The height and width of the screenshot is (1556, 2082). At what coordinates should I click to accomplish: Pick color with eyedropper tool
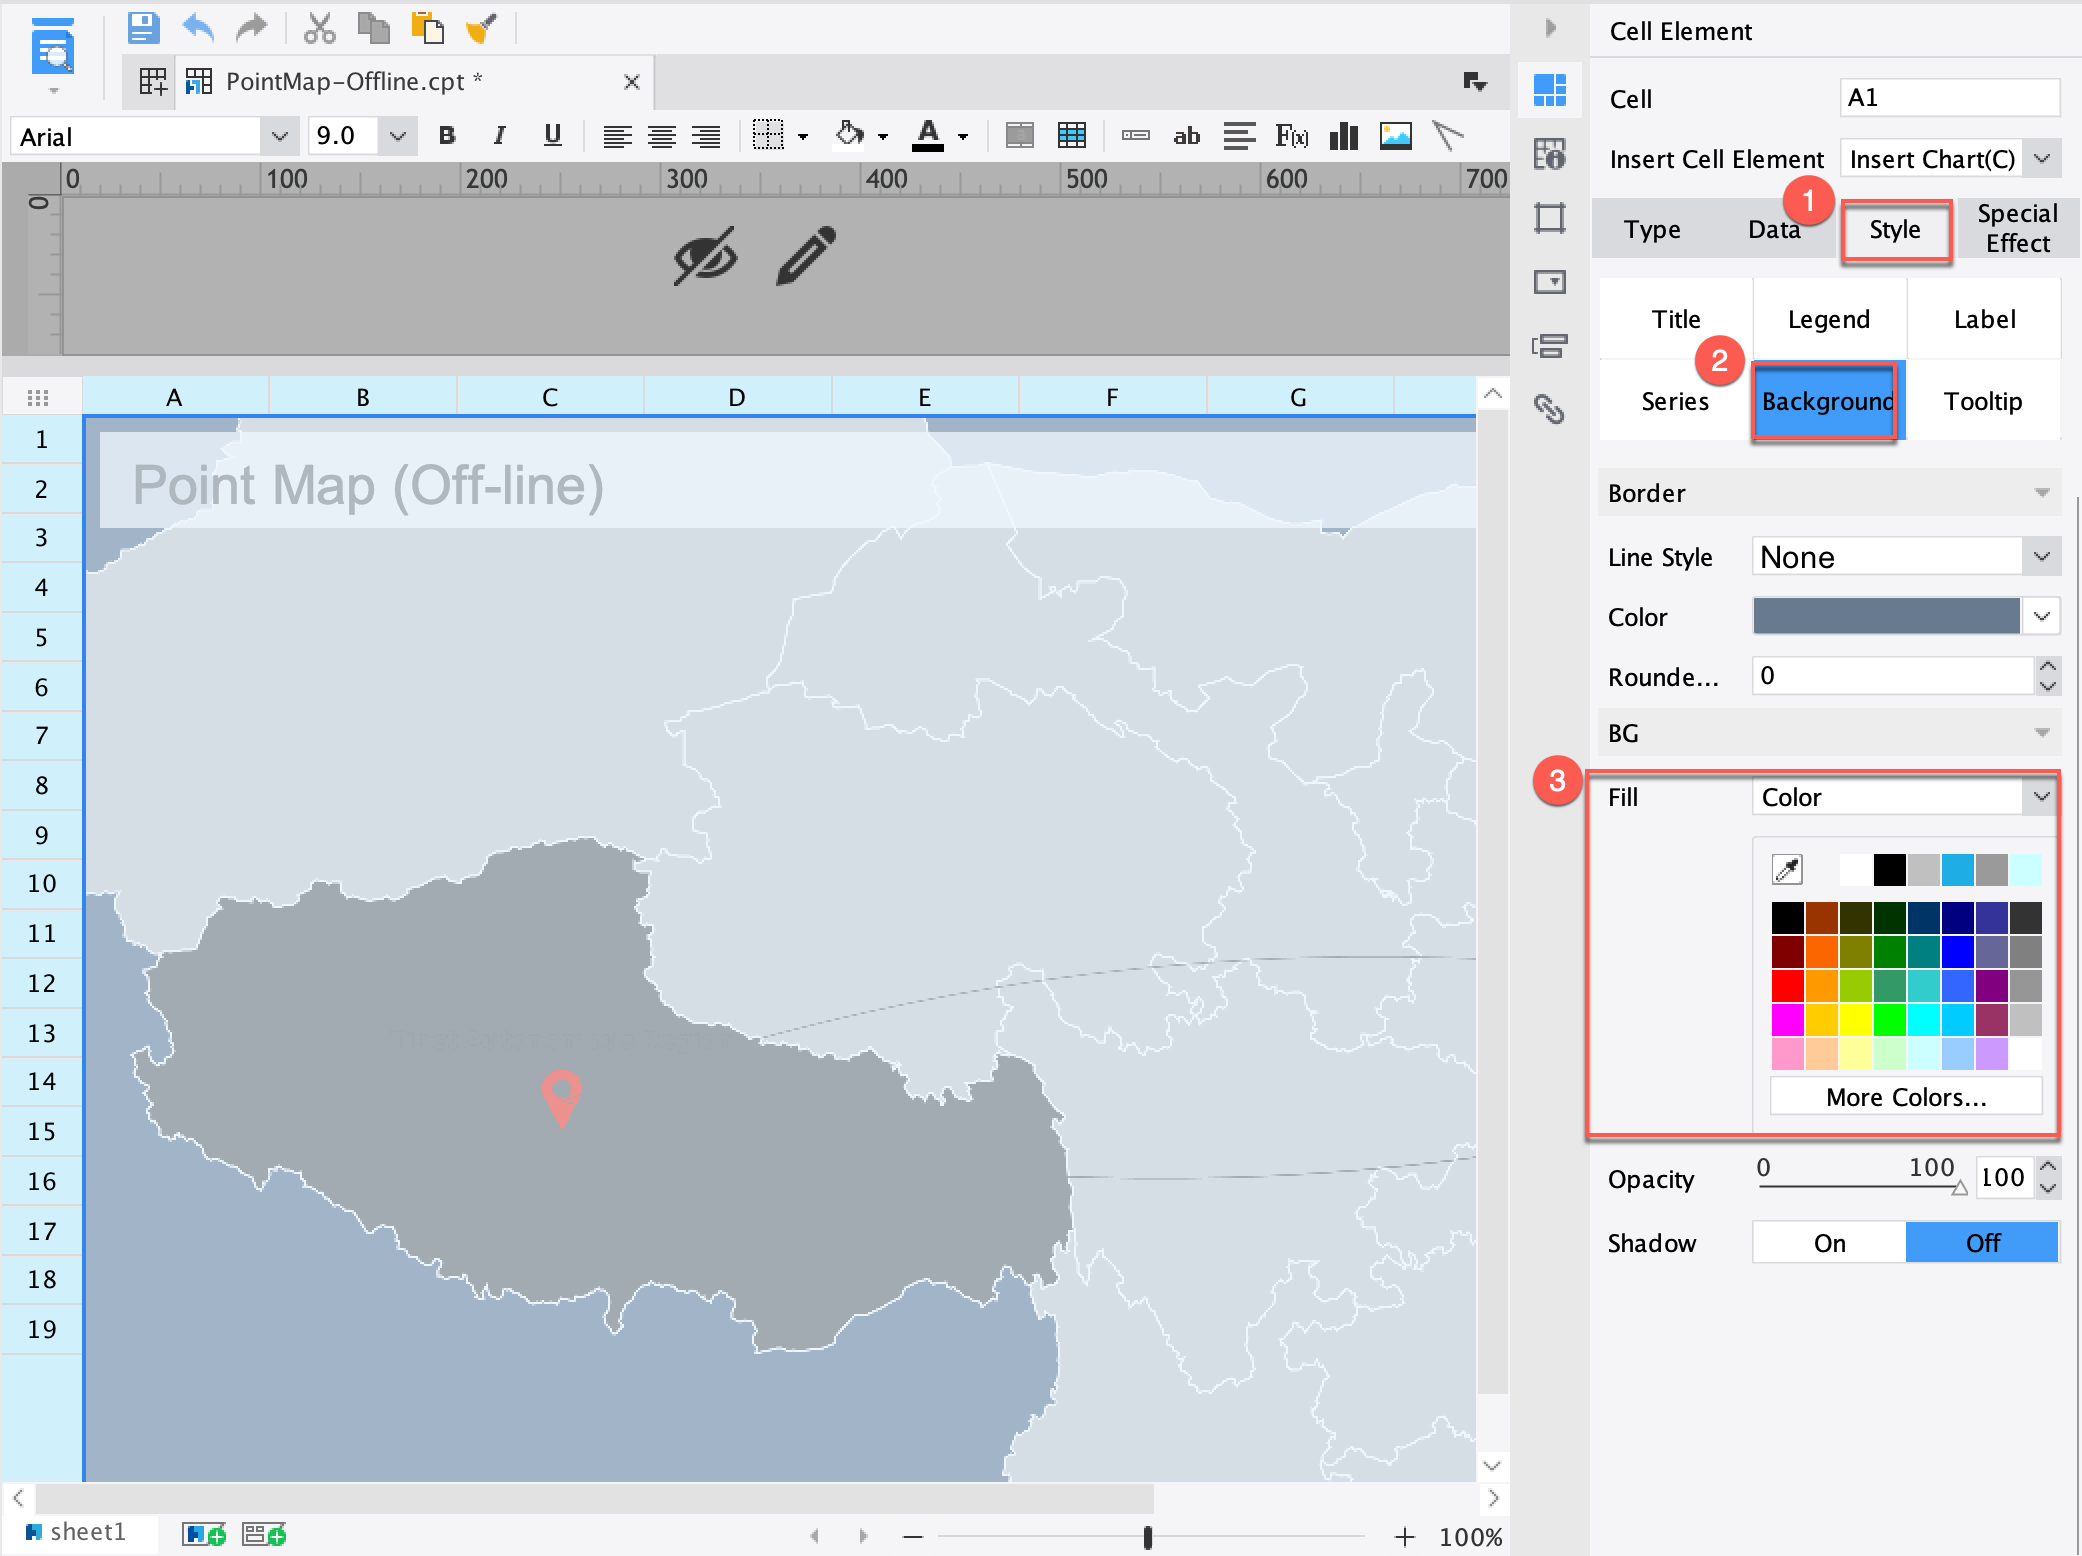pyautogui.click(x=1787, y=870)
